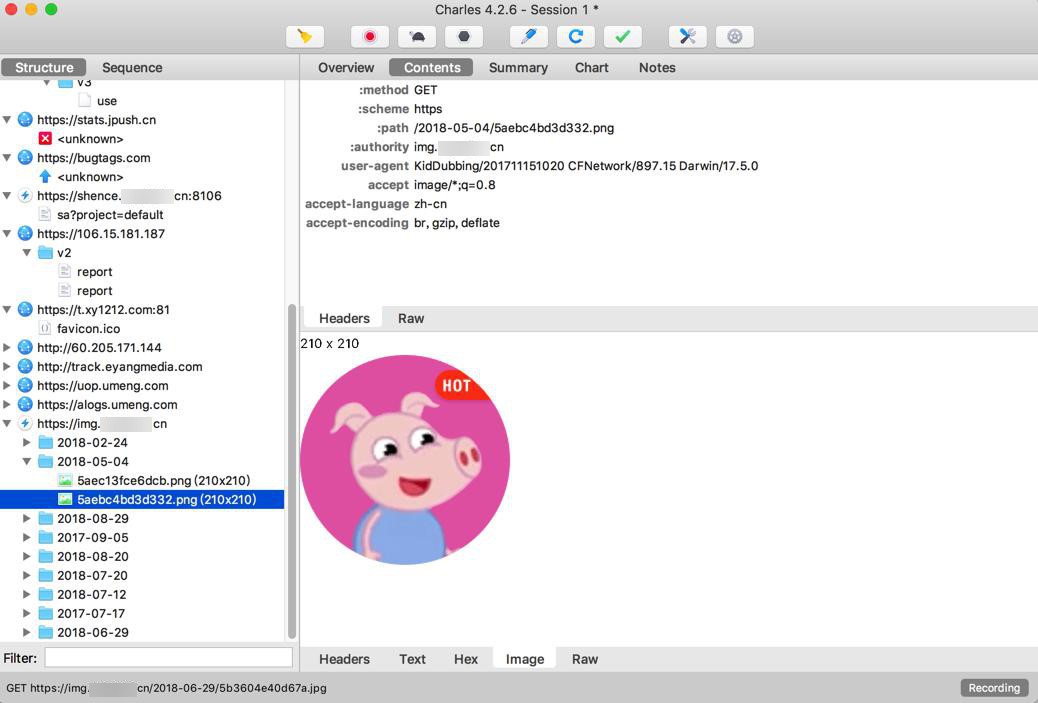Viewport: 1038px width, 703px height.
Task: Open the Tools wrench icon
Action: [x=688, y=36]
